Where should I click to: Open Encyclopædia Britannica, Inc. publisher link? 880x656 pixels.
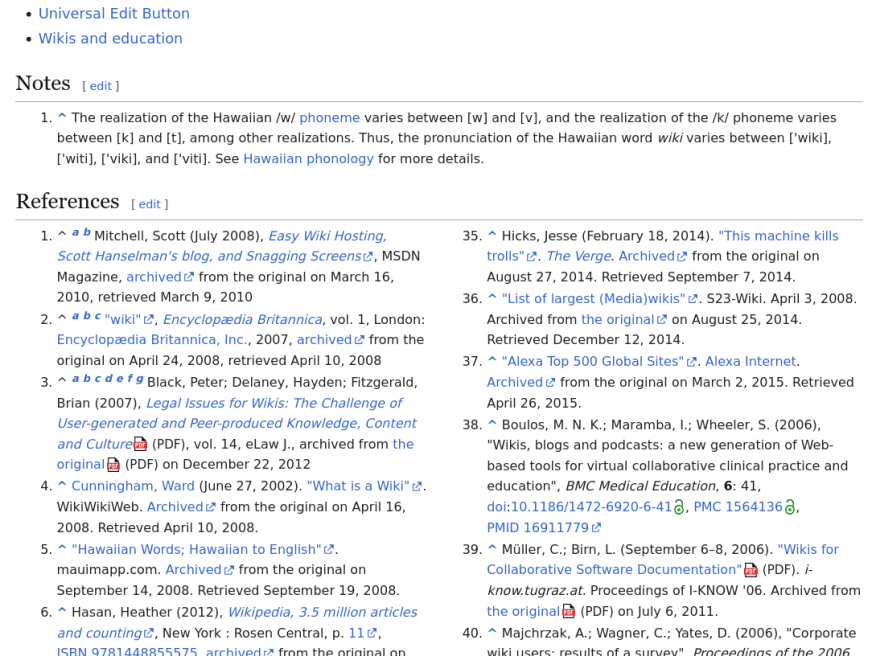coord(153,340)
